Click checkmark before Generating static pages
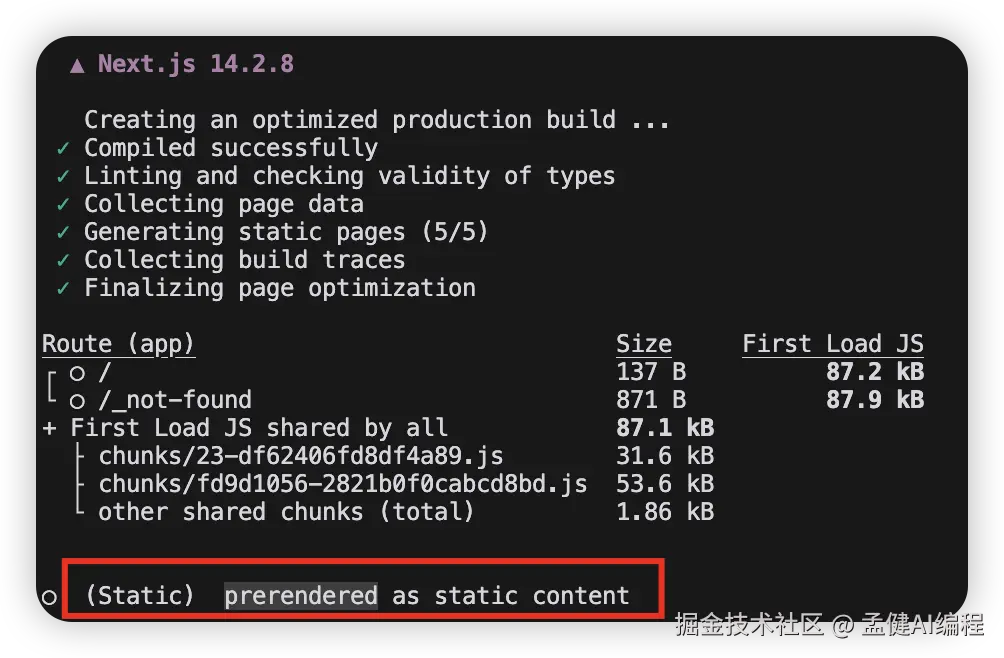 point(63,232)
